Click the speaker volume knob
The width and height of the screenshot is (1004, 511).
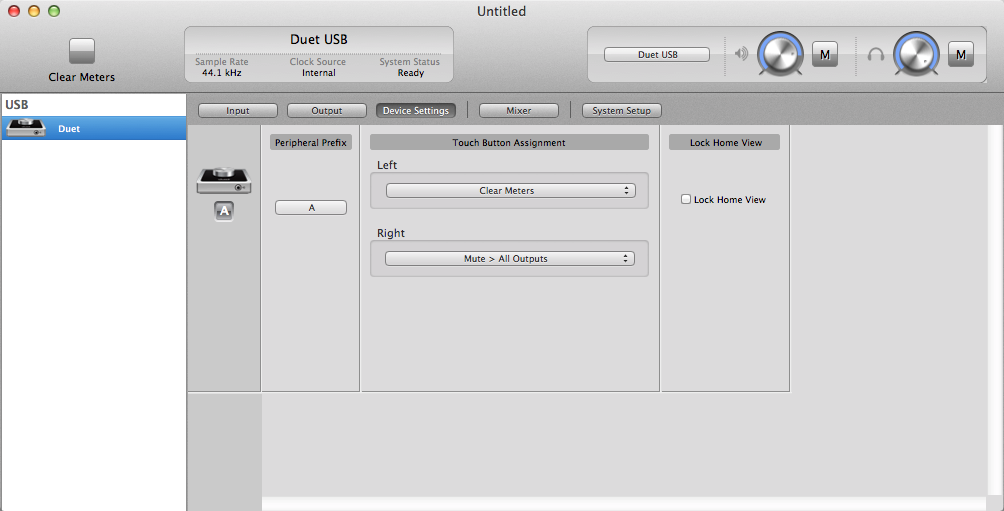tap(780, 54)
